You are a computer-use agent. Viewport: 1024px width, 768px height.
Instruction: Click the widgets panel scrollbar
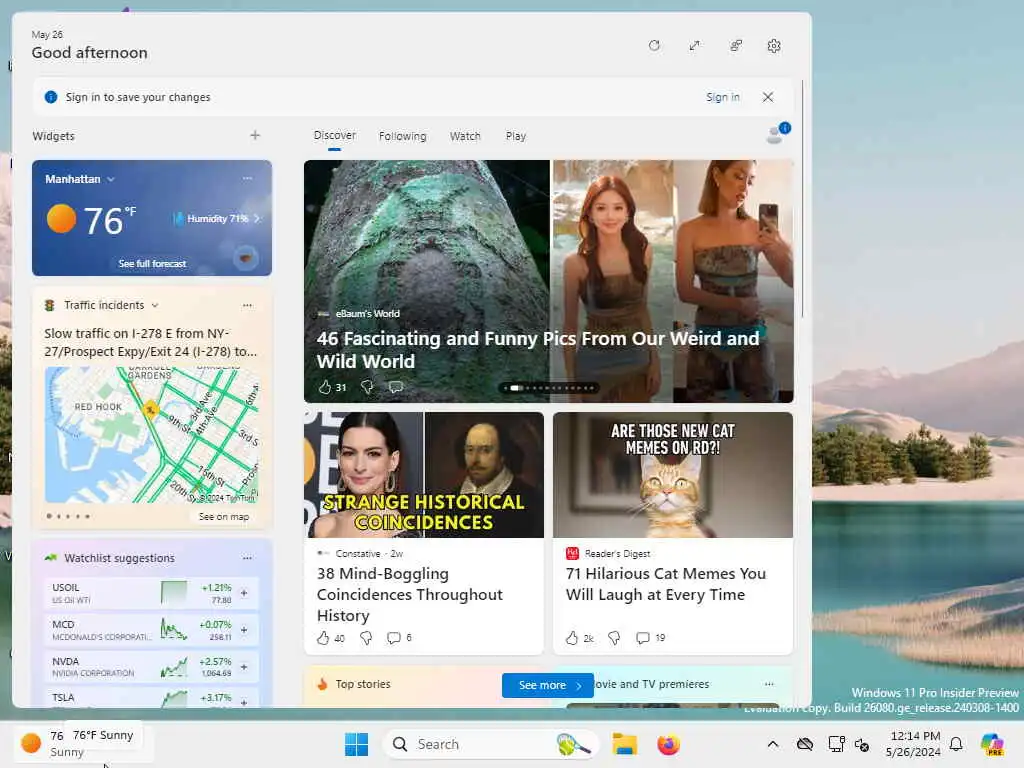[802, 199]
